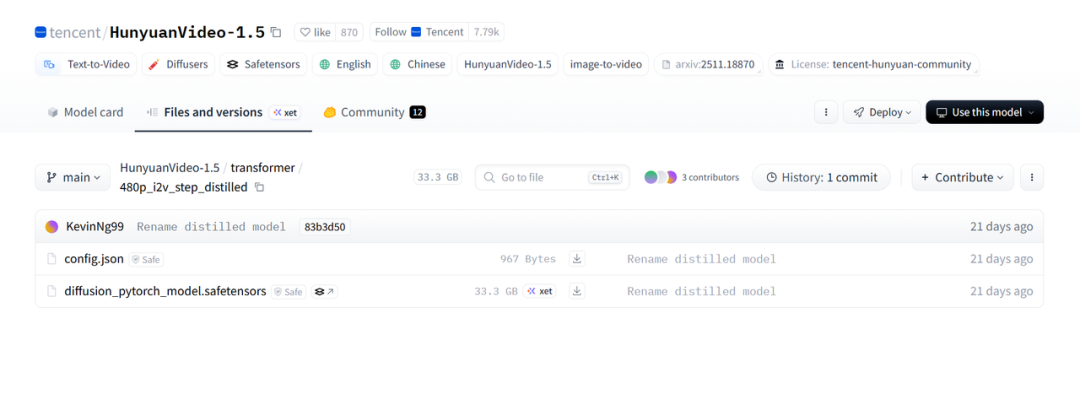Switch to Model card tab

[x=85, y=112]
